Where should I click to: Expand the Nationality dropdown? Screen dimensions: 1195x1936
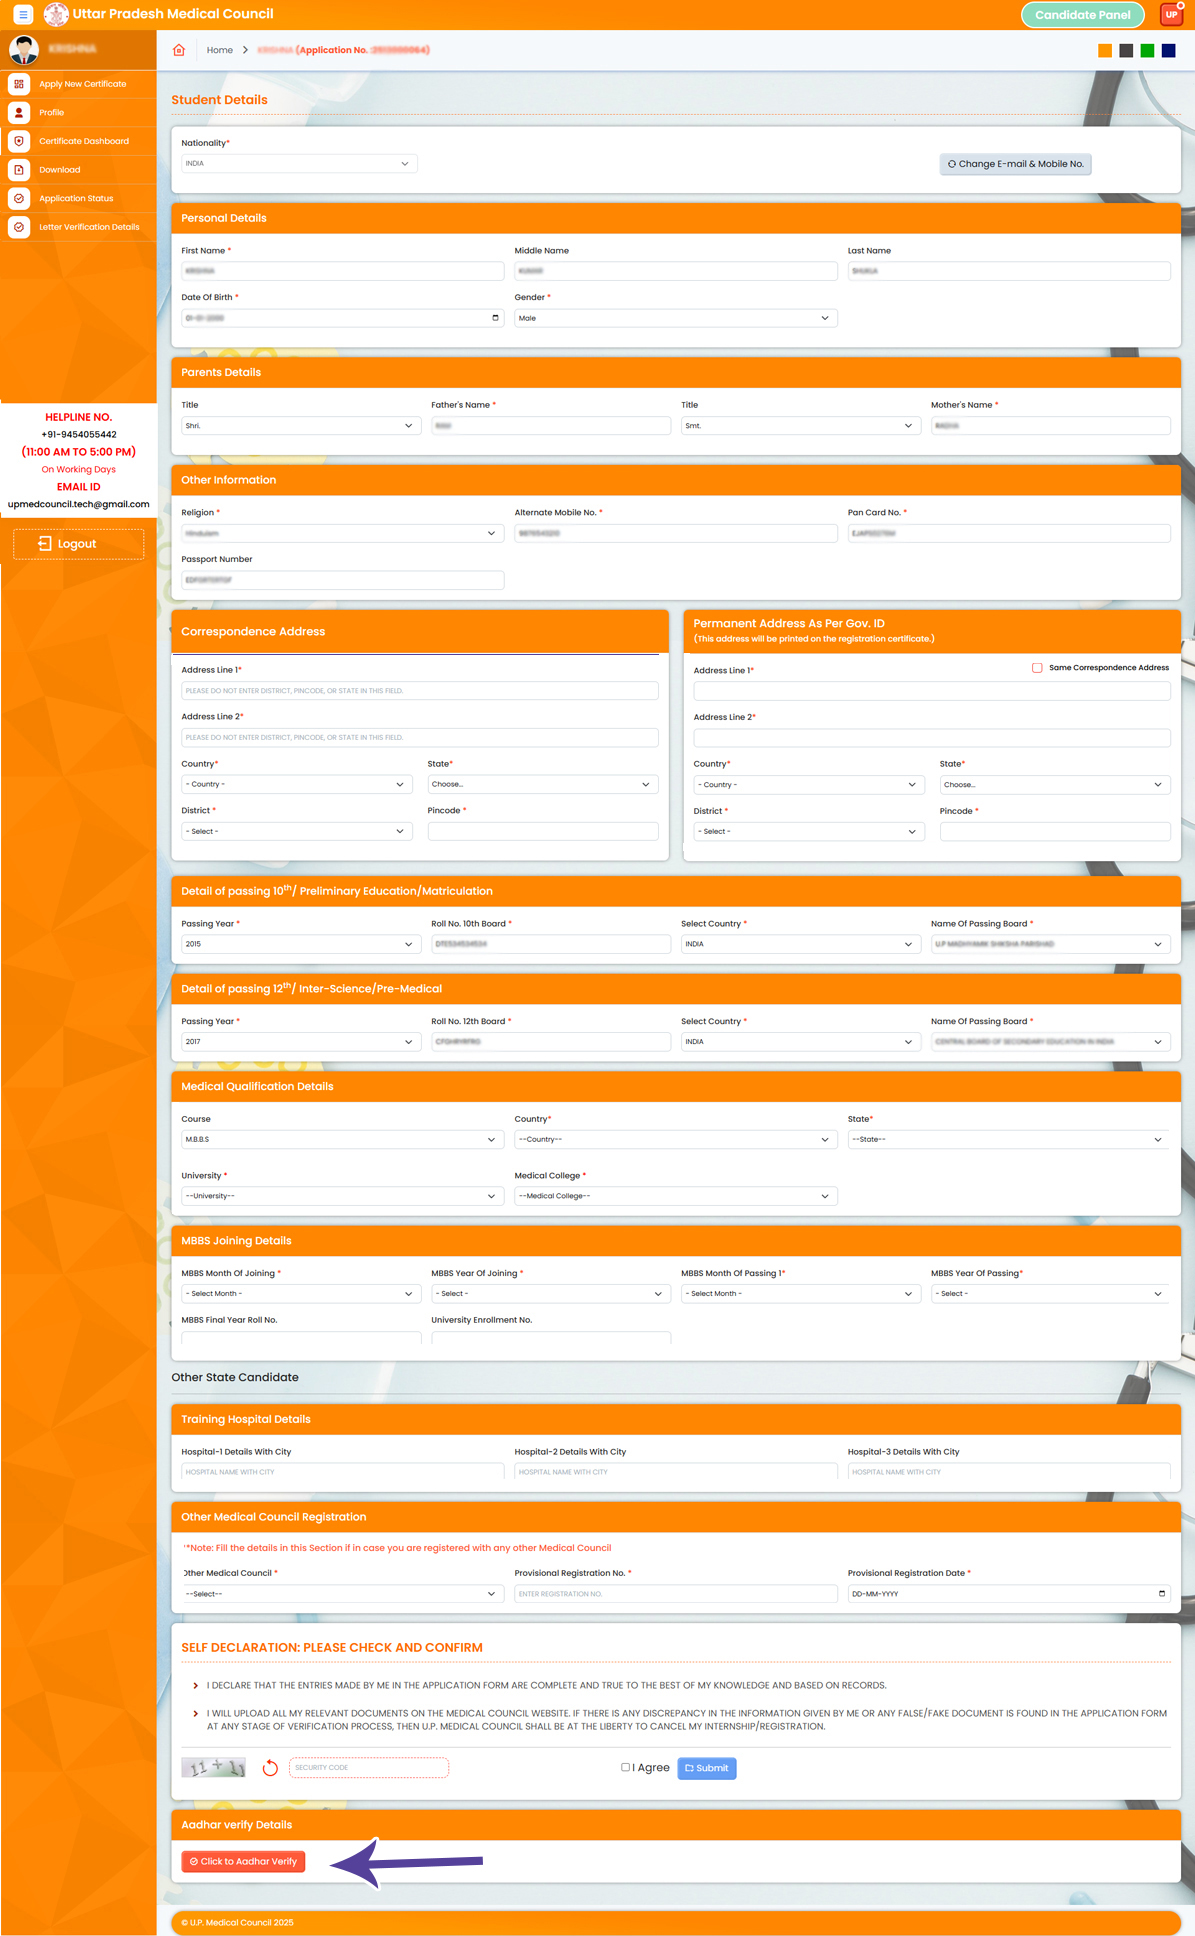[298, 164]
